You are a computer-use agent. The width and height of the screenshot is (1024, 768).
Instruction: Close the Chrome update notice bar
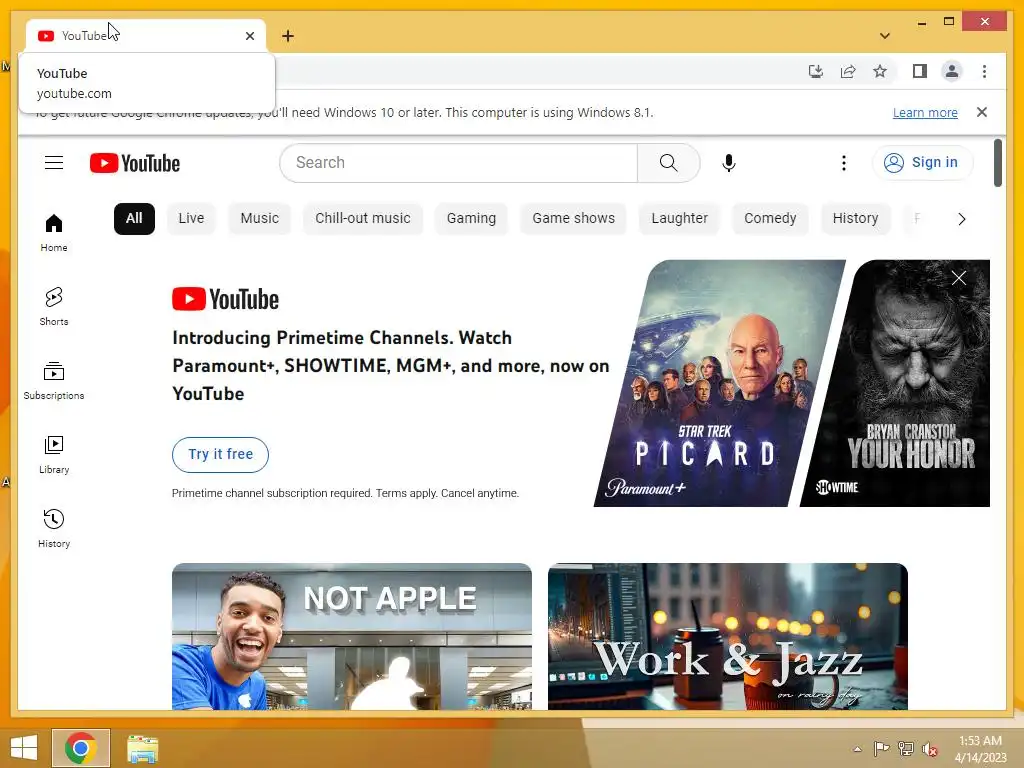pyautogui.click(x=982, y=112)
